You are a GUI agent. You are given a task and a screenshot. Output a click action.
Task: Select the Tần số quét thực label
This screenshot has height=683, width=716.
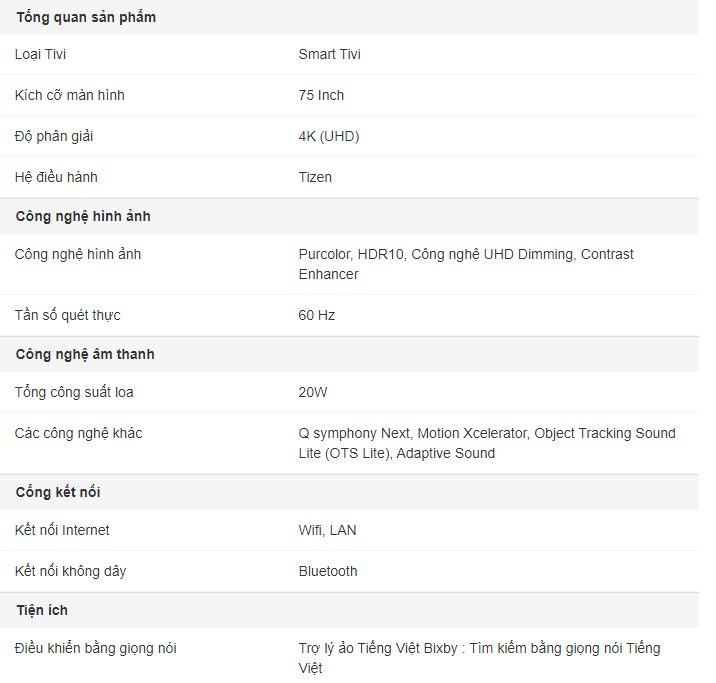click(68, 315)
